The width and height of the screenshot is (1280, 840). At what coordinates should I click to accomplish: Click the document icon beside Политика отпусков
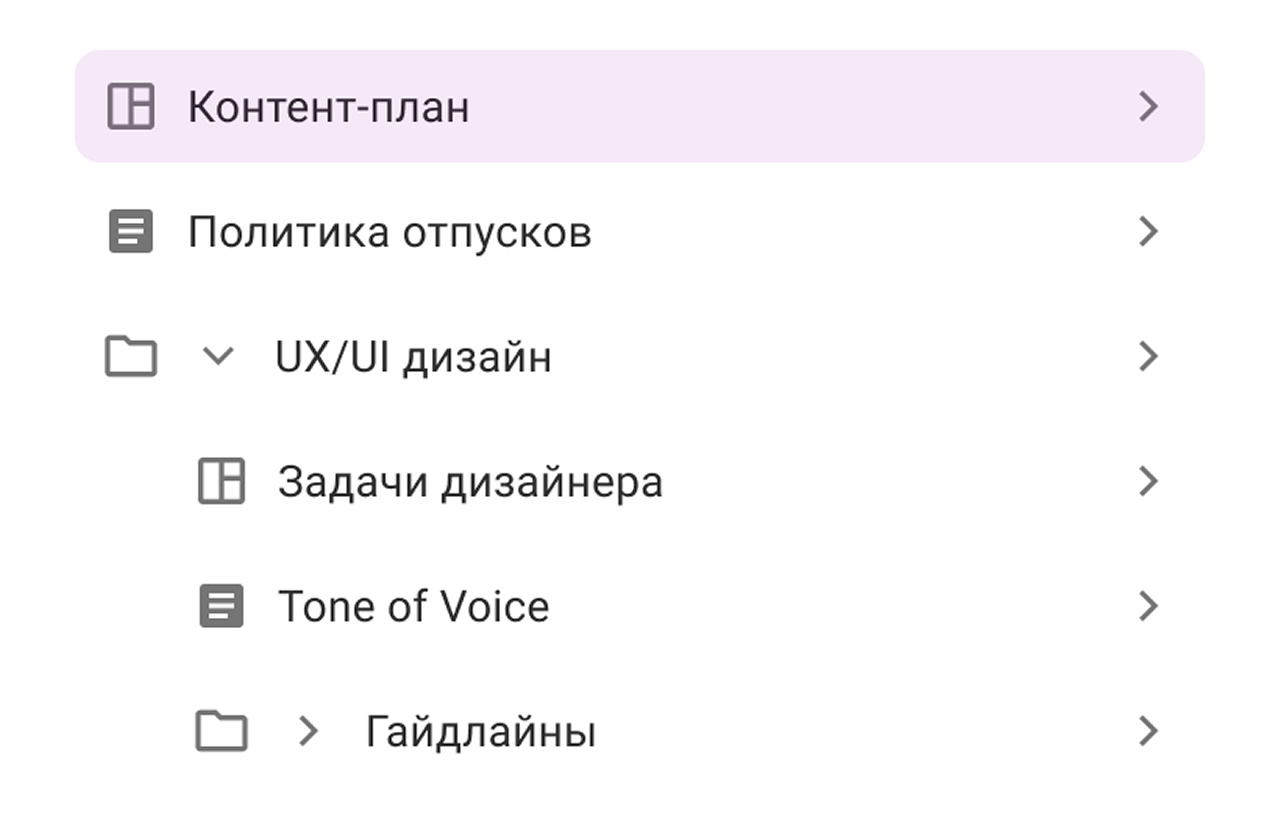tap(131, 232)
